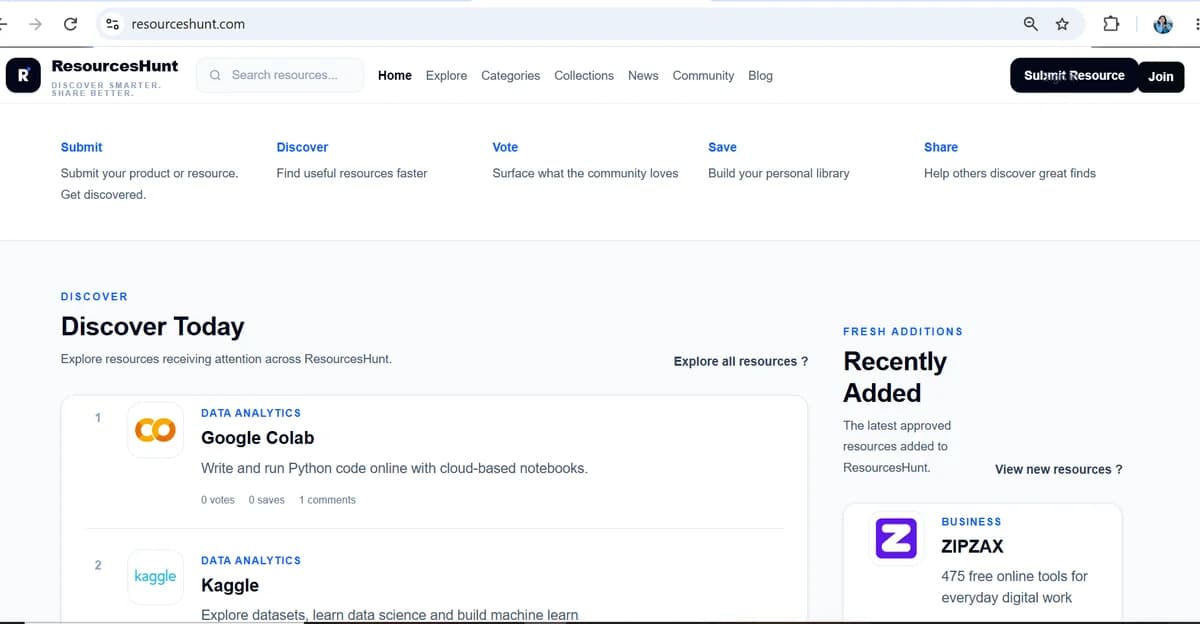Viewport: 1200px width, 624px height.
Task: Click the Discover step heading
Action: pyautogui.click(x=302, y=147)
